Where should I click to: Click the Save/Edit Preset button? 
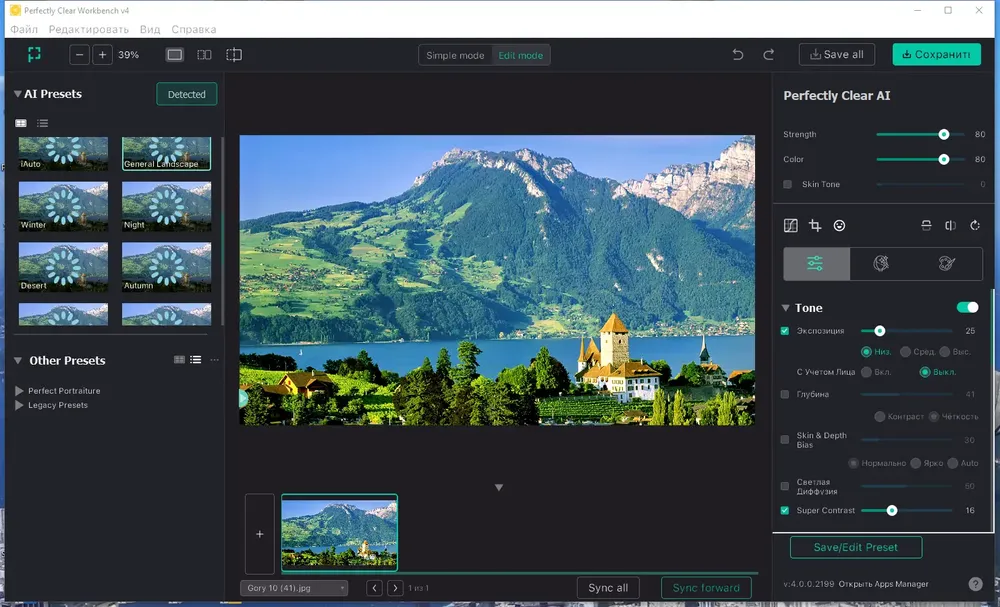tap(856, 547)
